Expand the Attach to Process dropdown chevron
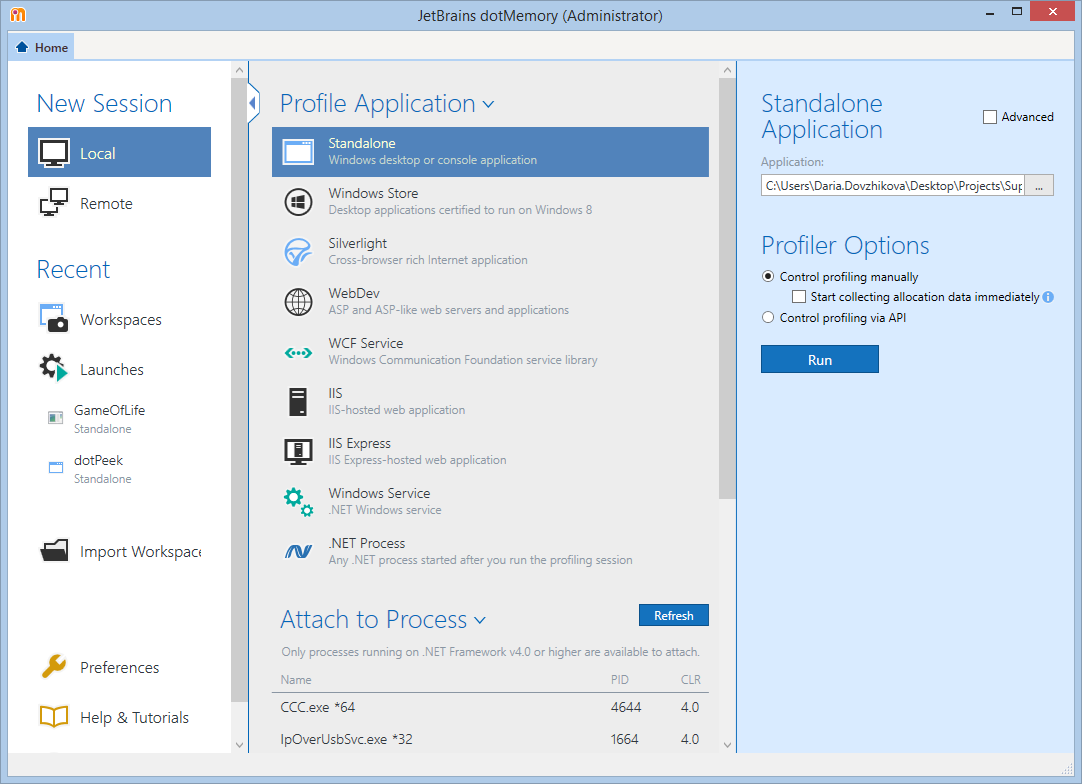Image resolution: width=1082 pixels, height=784 pixels. 480,620
